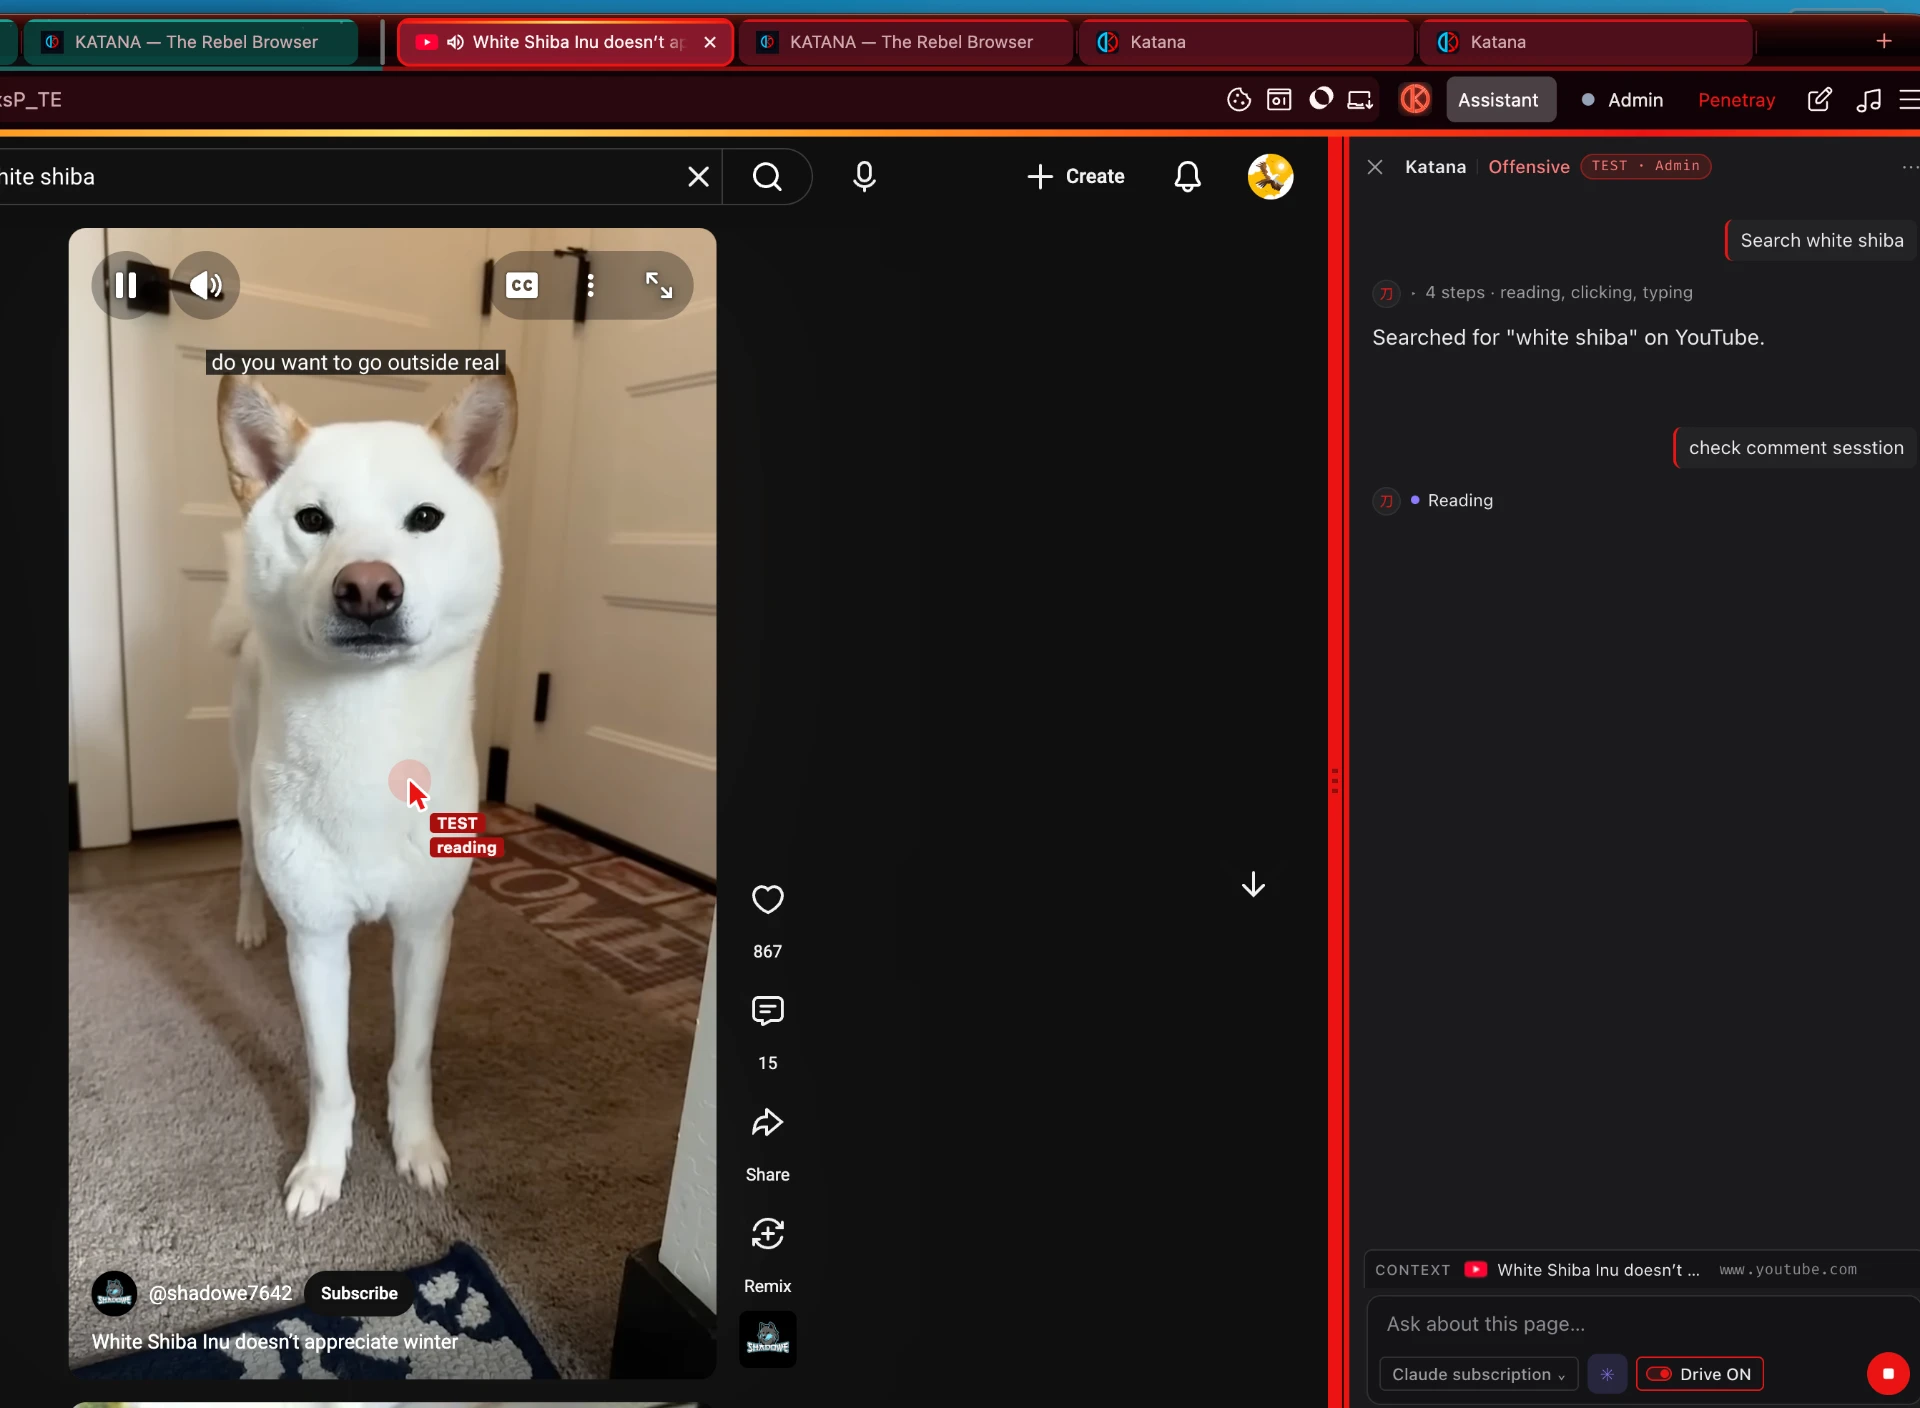The width and height of the screenshot is (1920, 1408).
Task: Subscribe to @shadowe7642
Action: (359, 1293)
